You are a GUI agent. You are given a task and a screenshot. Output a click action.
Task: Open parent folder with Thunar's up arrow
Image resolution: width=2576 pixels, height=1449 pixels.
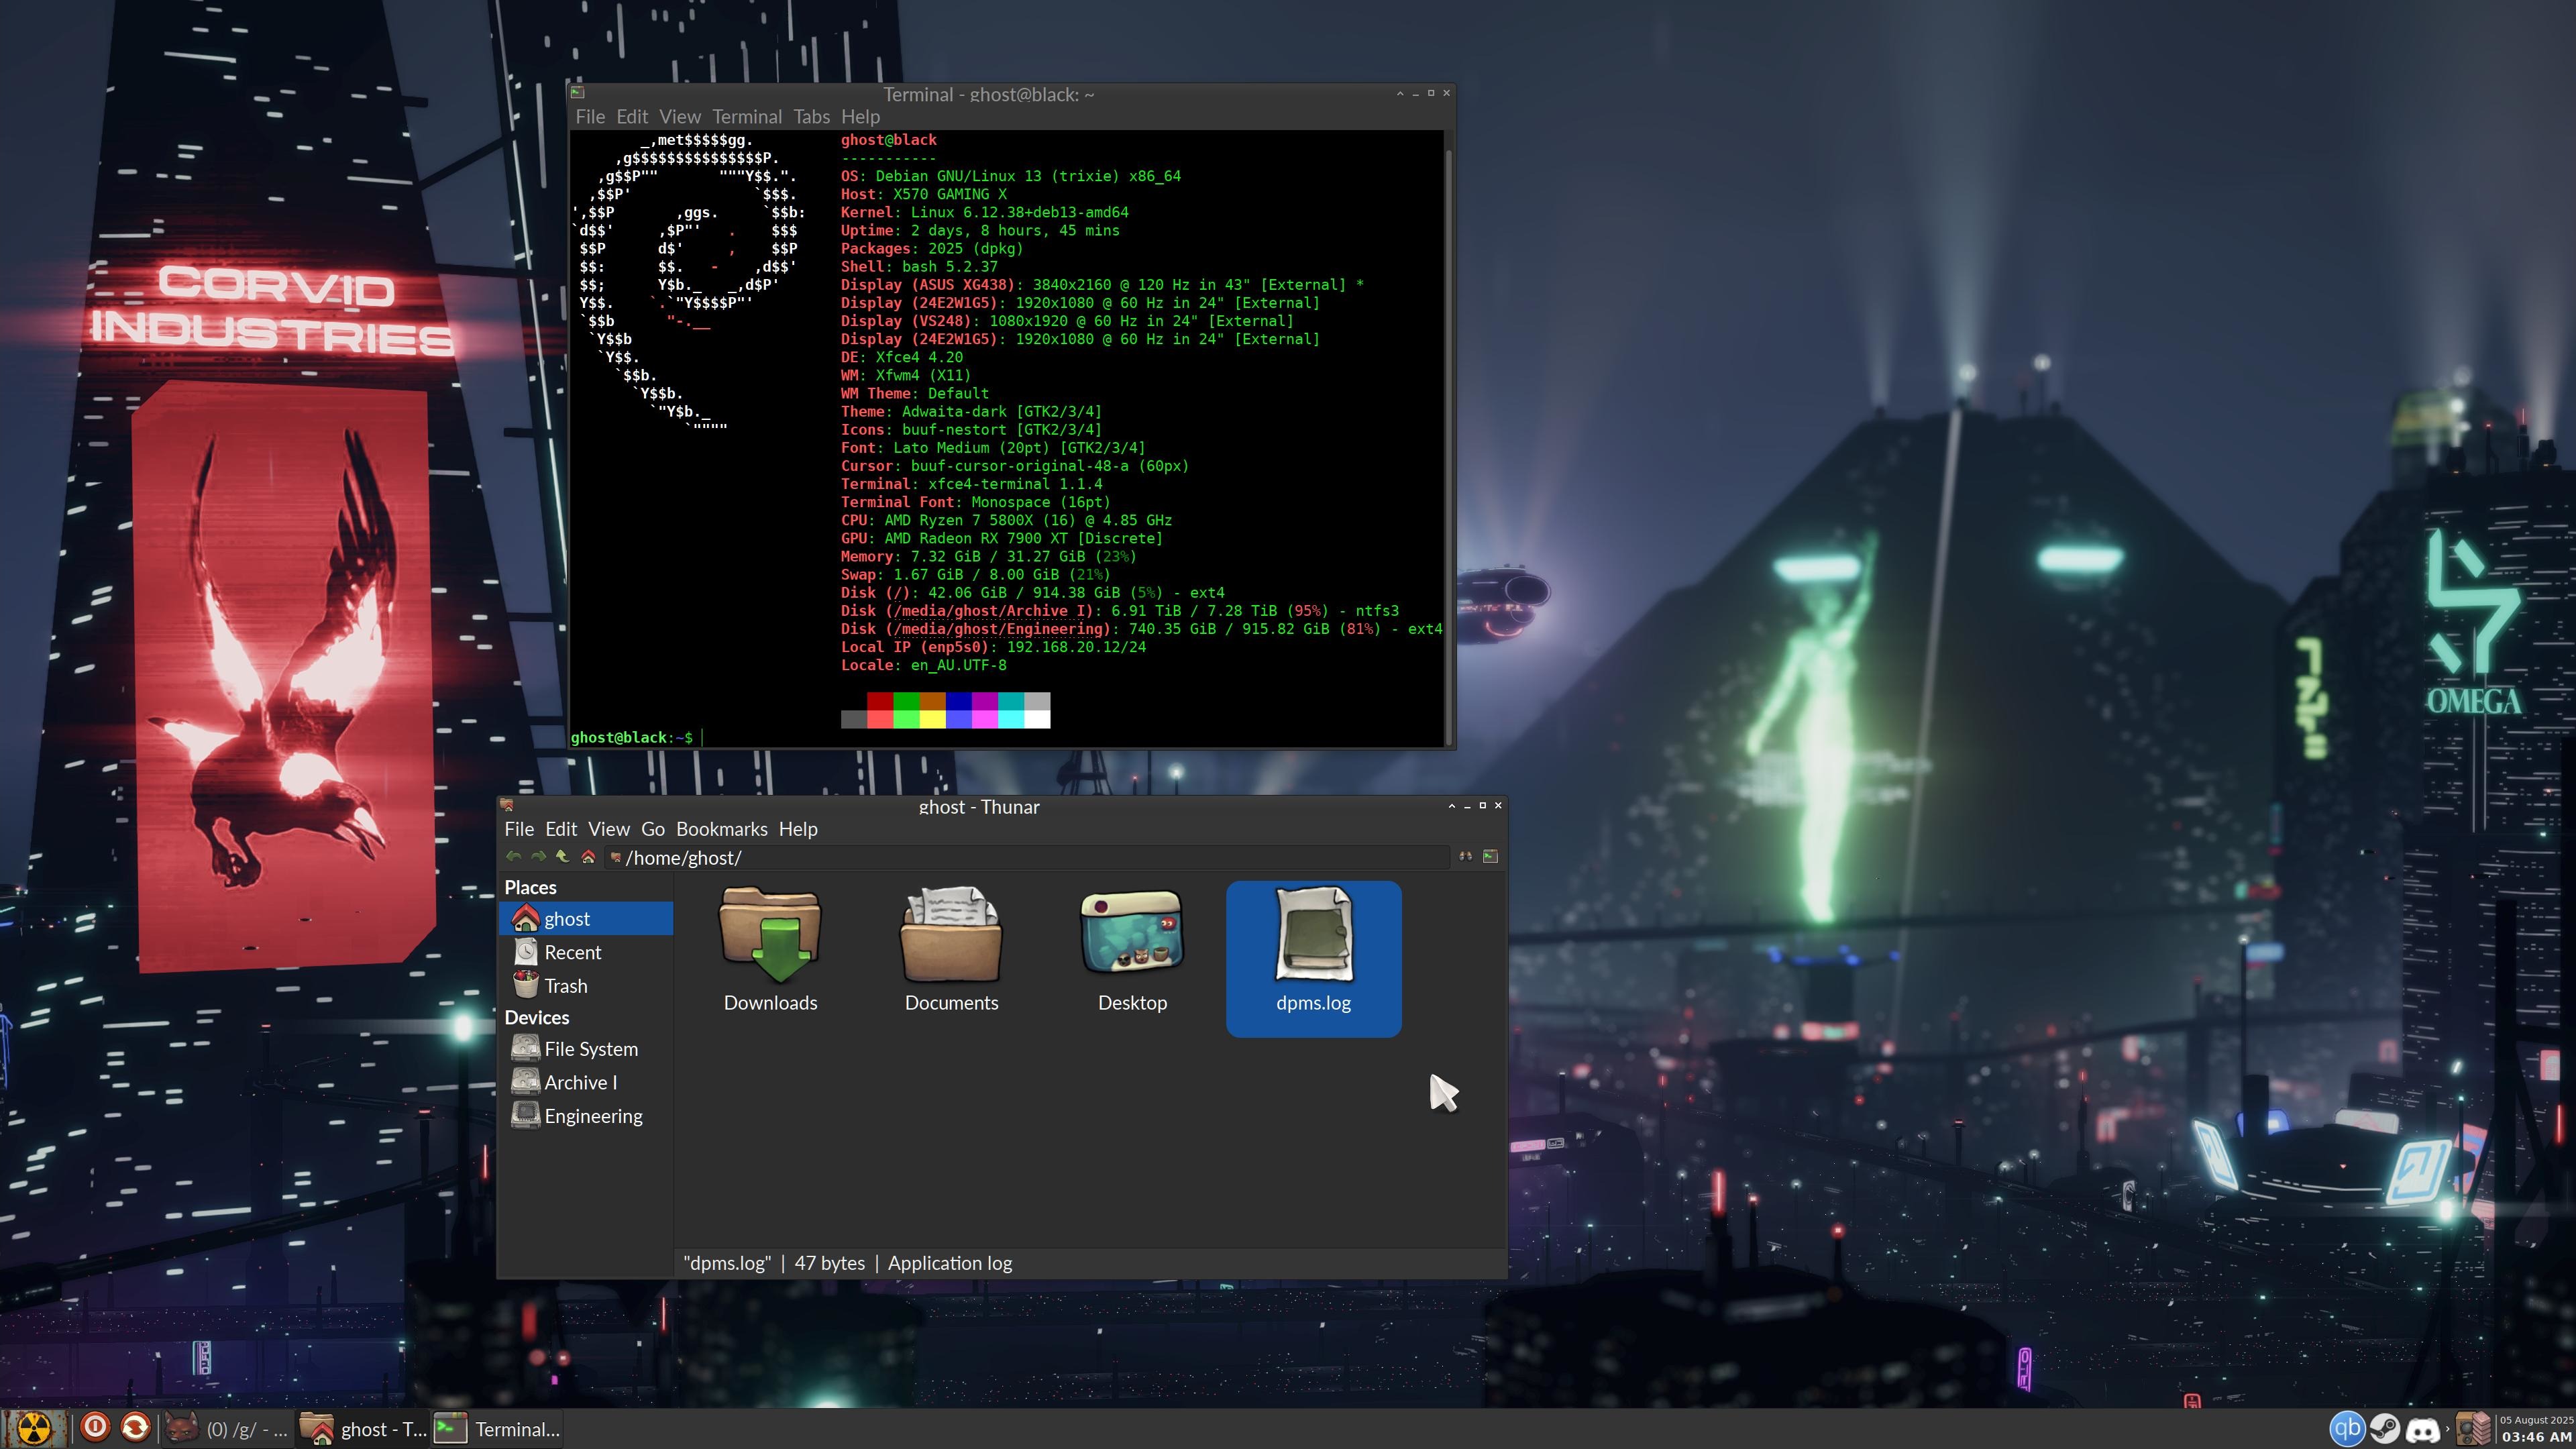click(562, 857)
